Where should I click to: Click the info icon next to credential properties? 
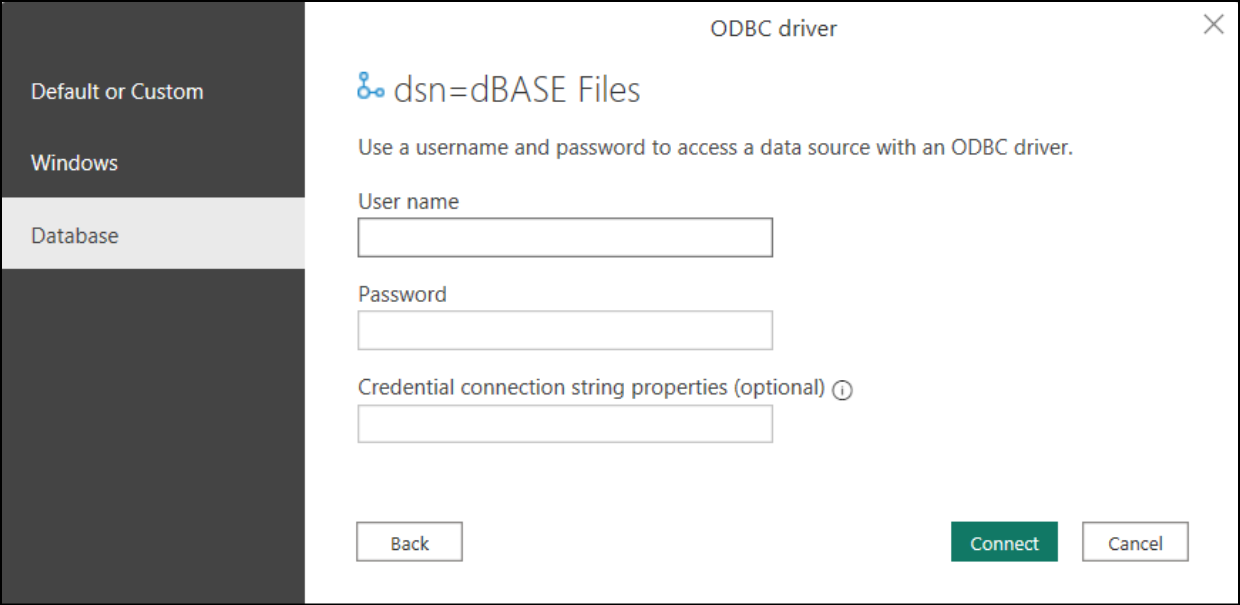[842, 391]
